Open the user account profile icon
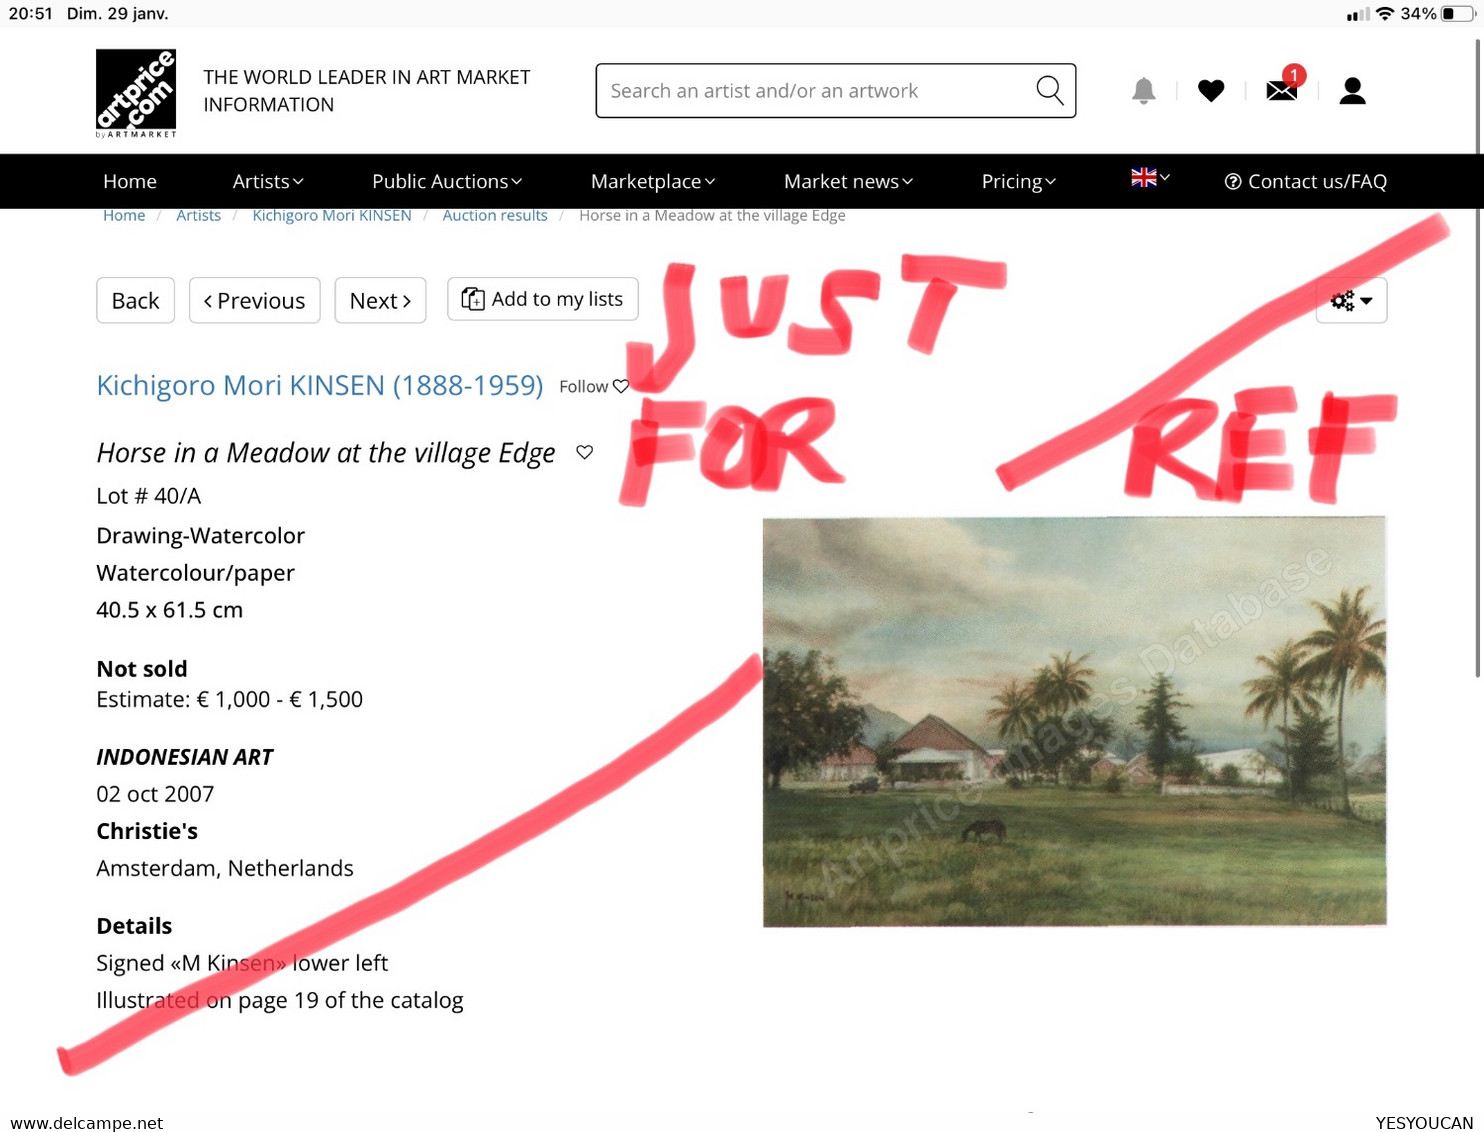Screen dimensions: 1484x1132 1352,91
